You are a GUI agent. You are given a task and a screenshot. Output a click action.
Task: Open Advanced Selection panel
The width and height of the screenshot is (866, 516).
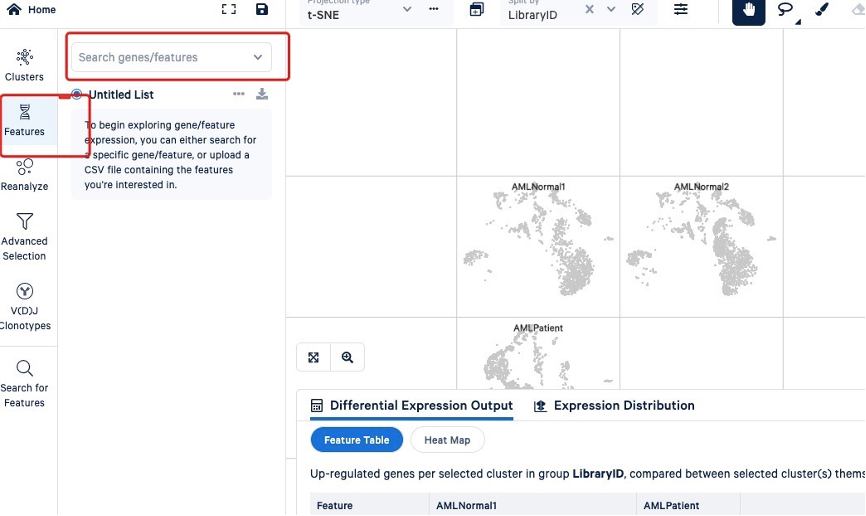click(24, 237)
